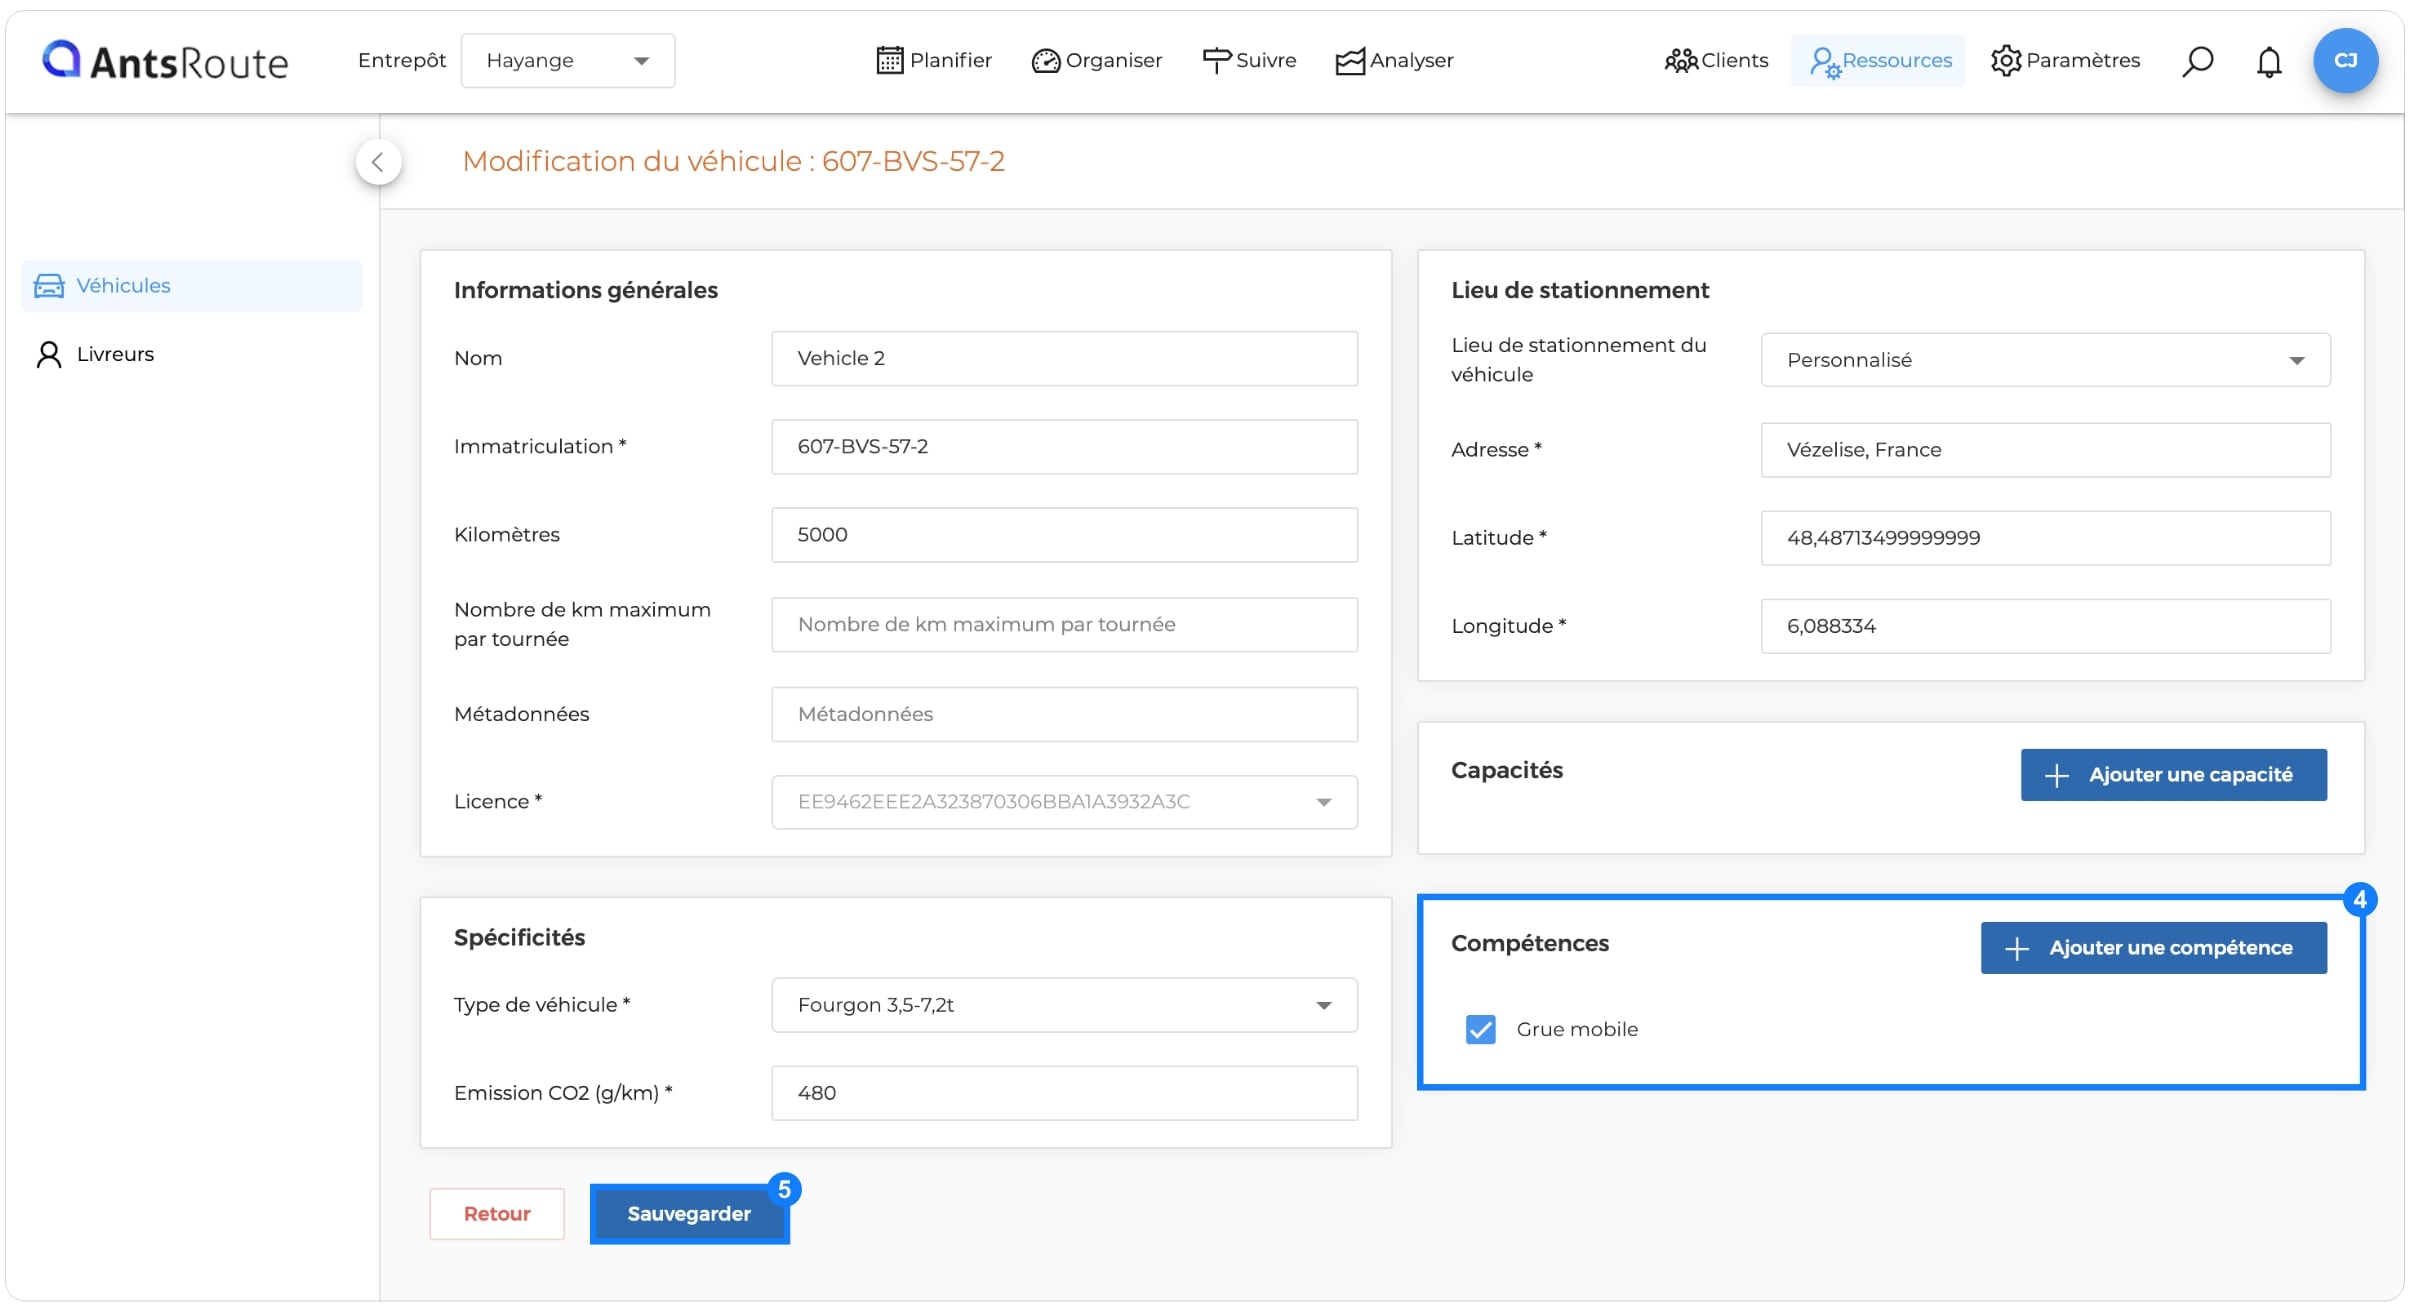Click the Organiser gauge icon

(1045, 61)
